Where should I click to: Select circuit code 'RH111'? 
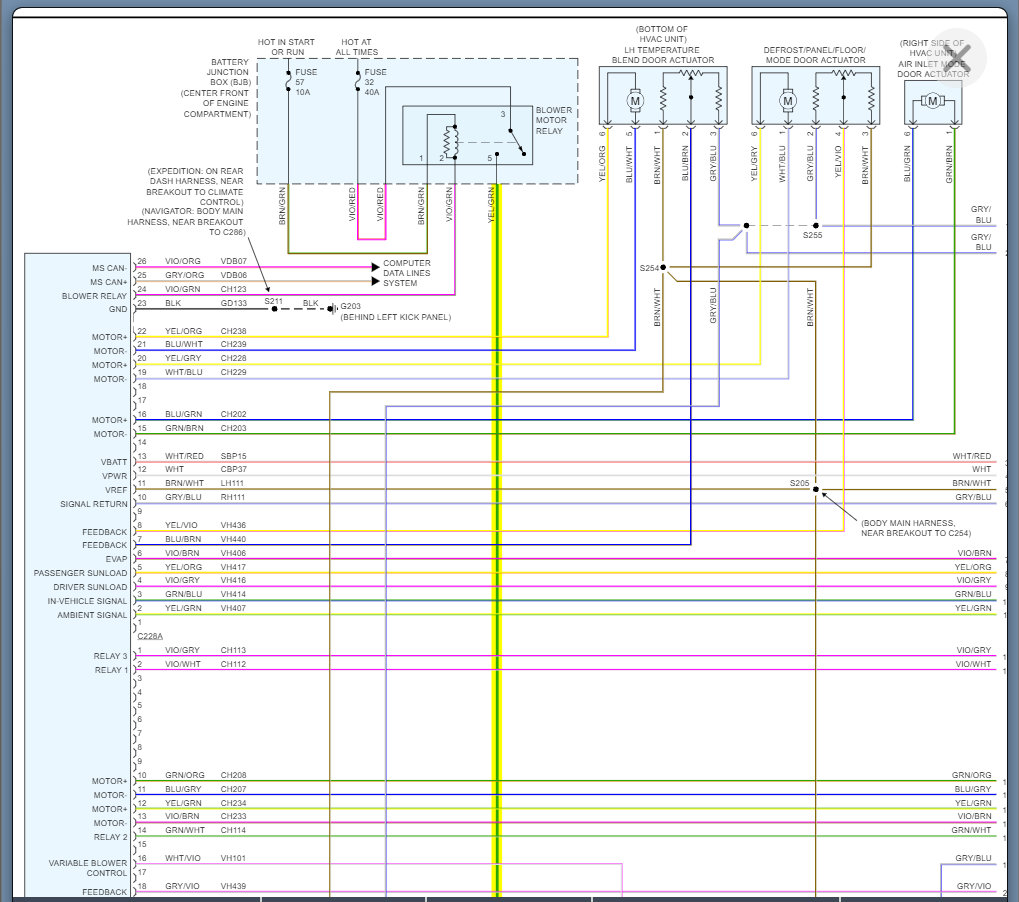click(x=233, y=497)
